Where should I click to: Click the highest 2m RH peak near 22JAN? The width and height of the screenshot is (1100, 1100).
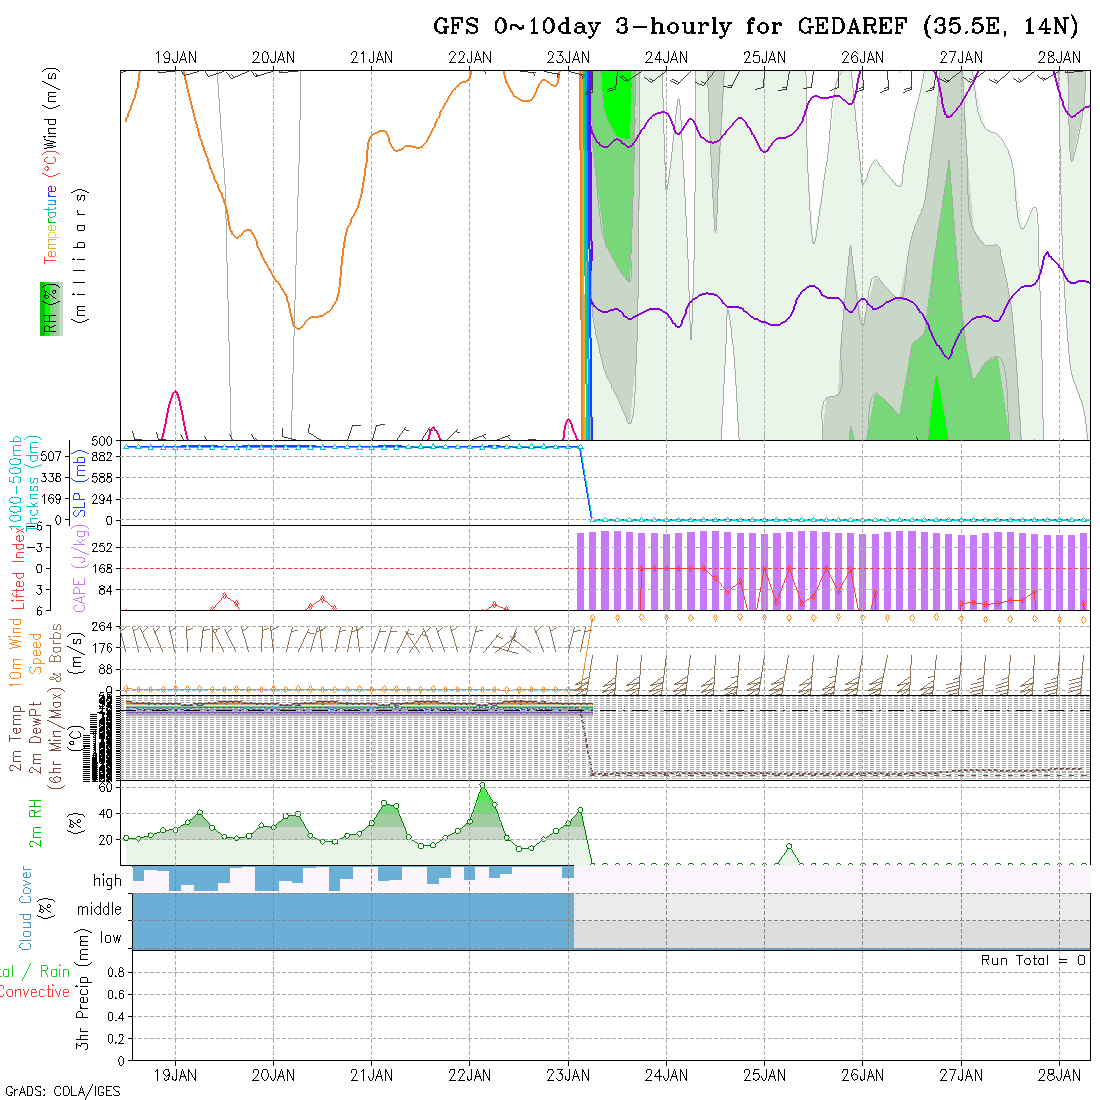[482, 786]
